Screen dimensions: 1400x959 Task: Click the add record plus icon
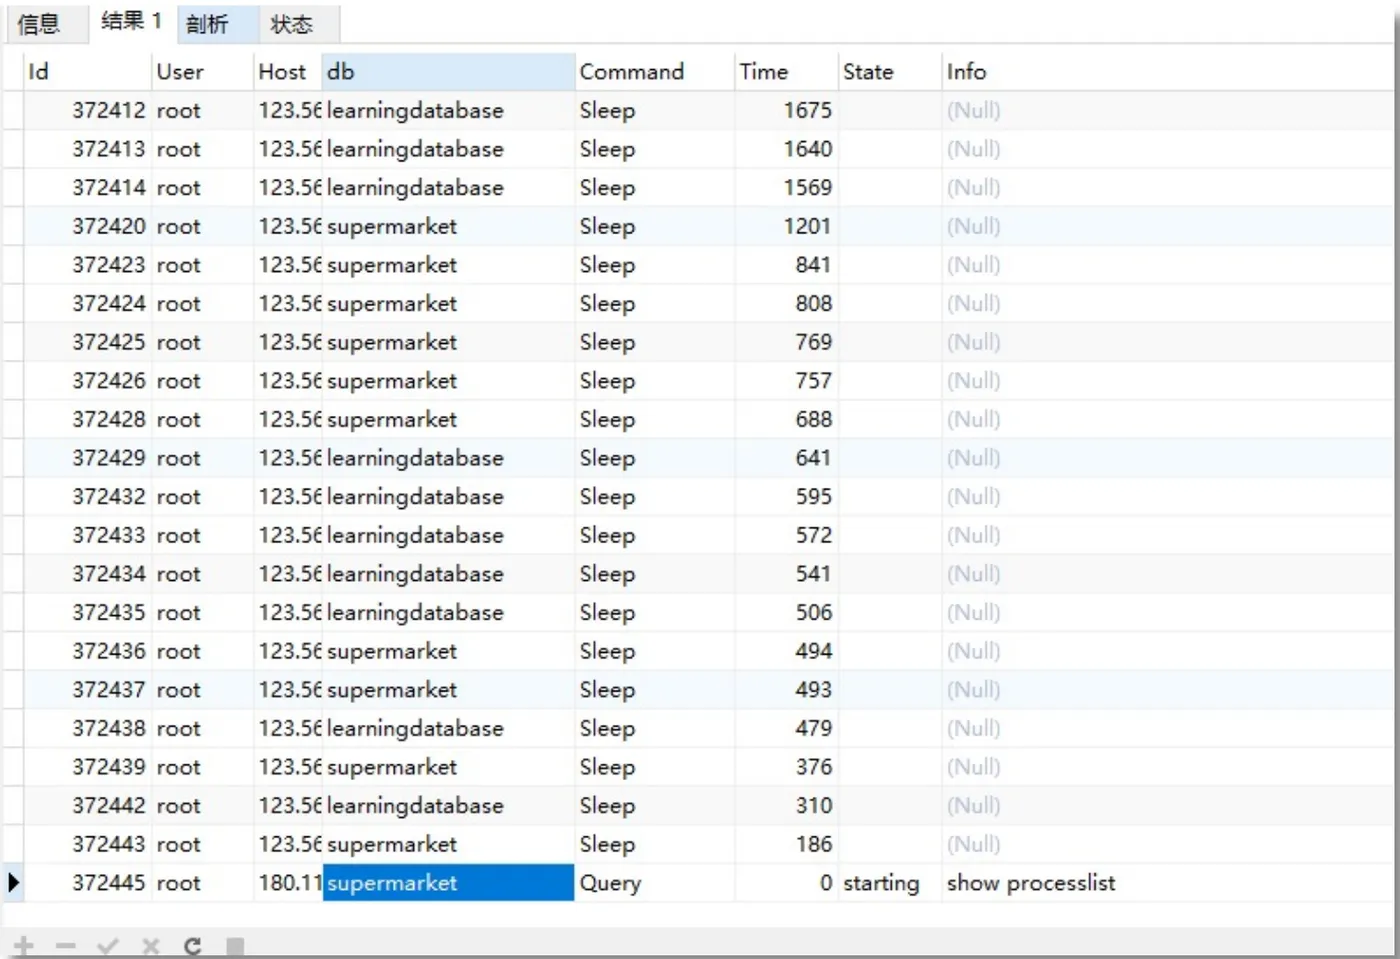click(24, 945)
